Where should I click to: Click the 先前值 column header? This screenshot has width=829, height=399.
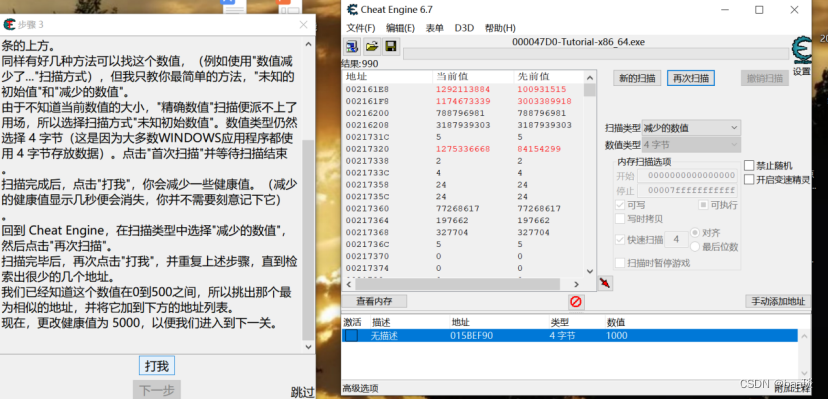click(x=549, y=77)
